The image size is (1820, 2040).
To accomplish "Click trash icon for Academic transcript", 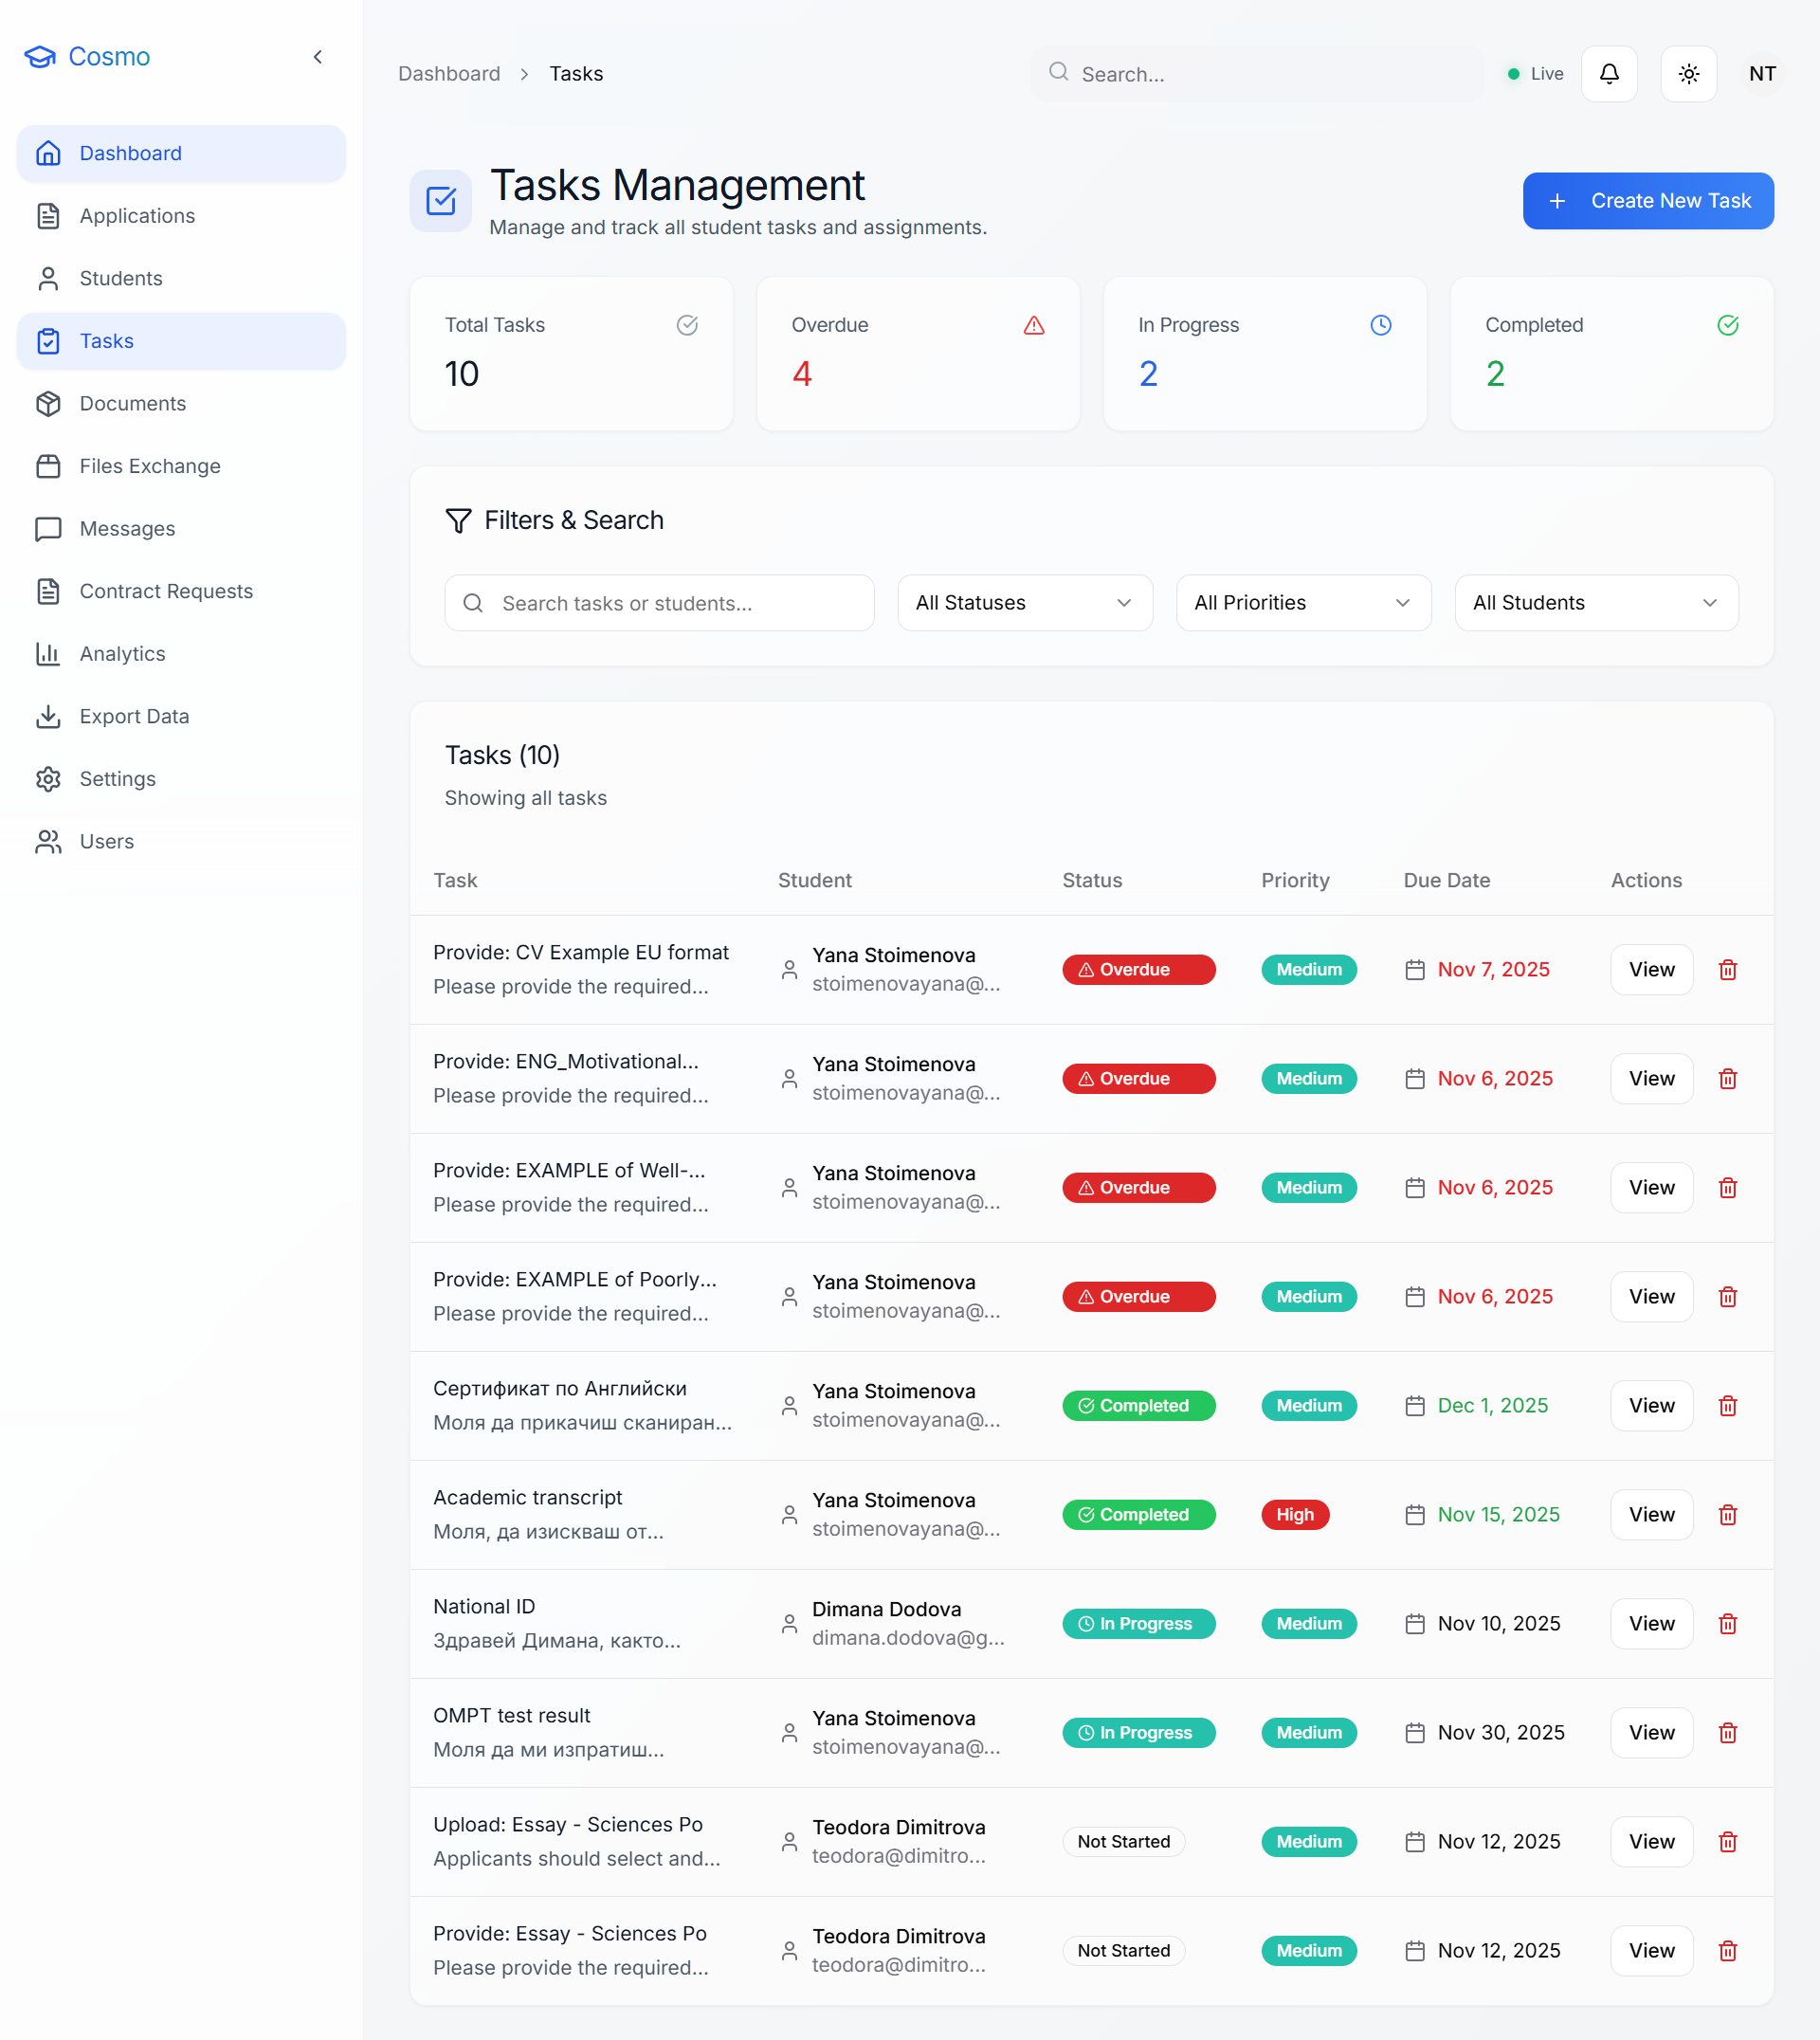I will 1727,1515.
